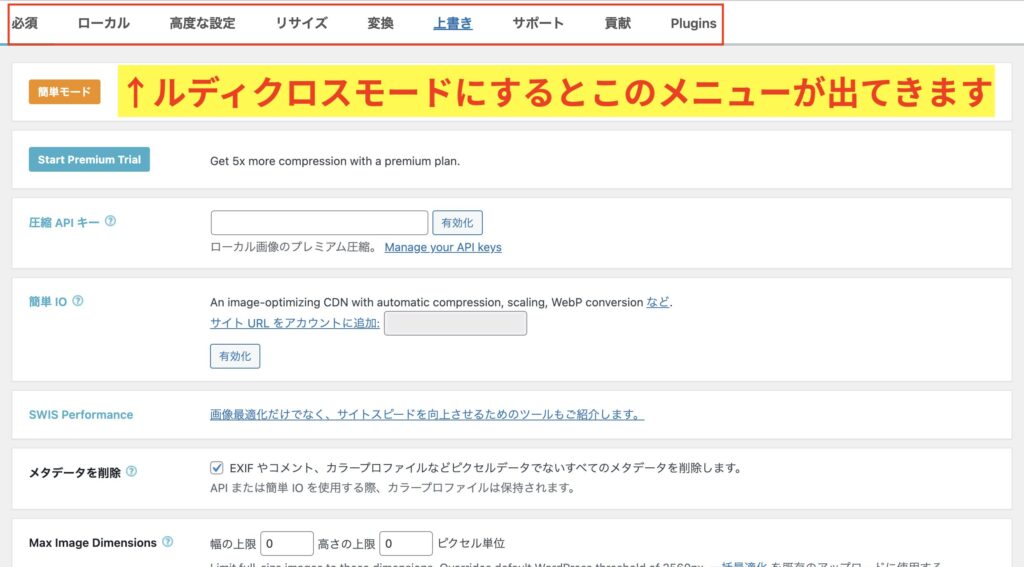Switch to the ローカル tab
This screenshot has width=1024, height=567.
pos(103,23)
